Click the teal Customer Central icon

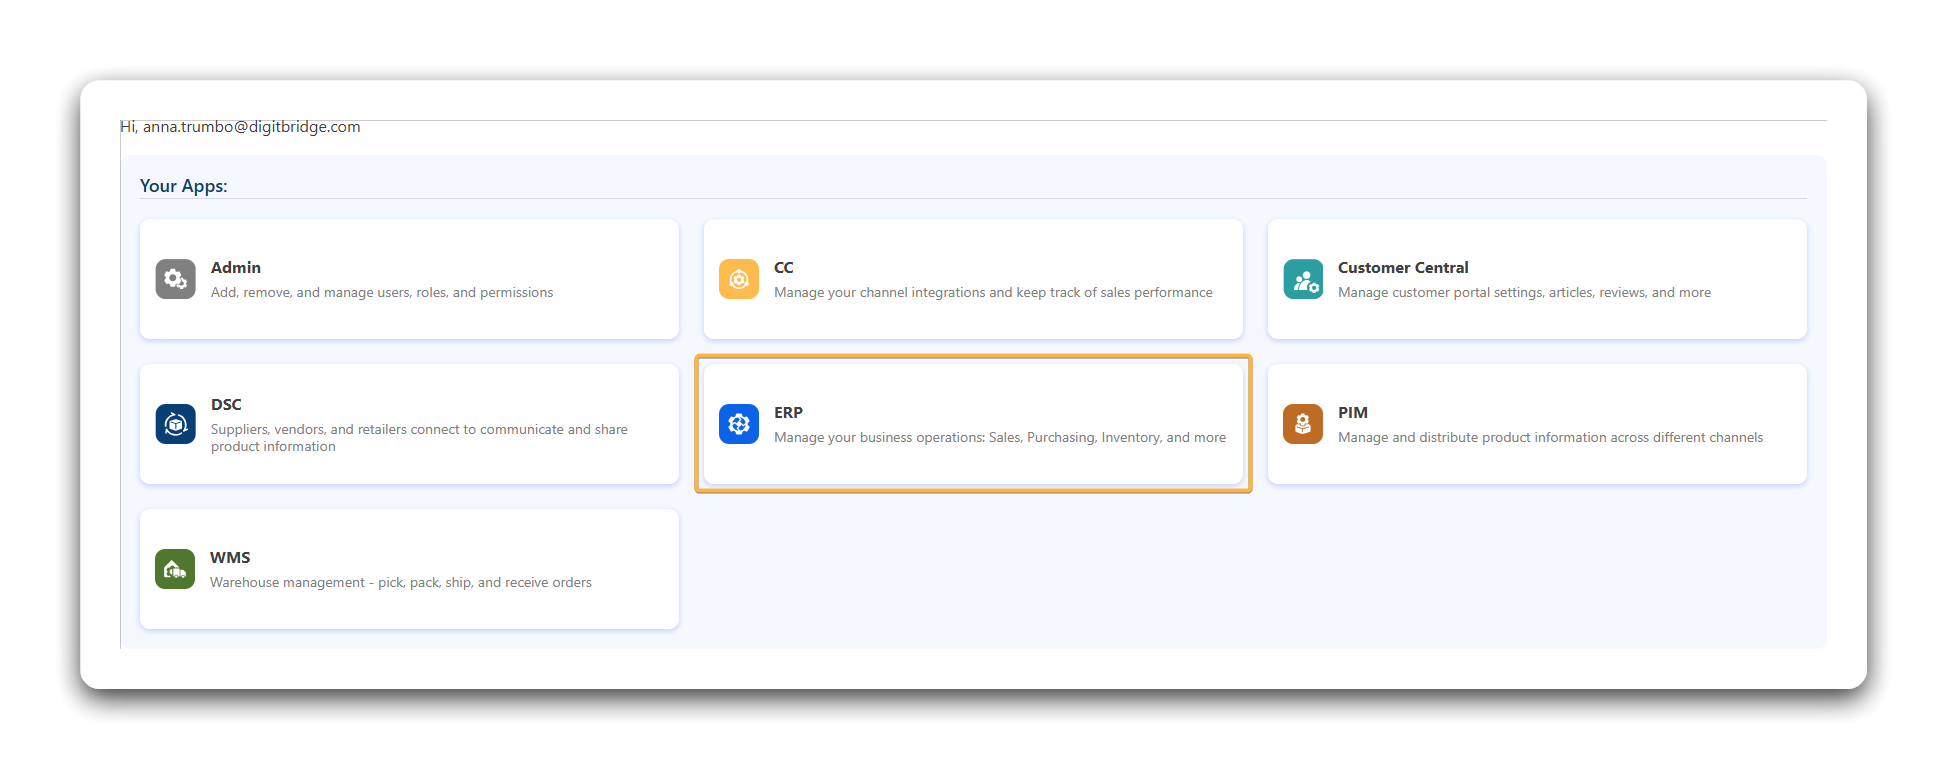coord(1302,279)
